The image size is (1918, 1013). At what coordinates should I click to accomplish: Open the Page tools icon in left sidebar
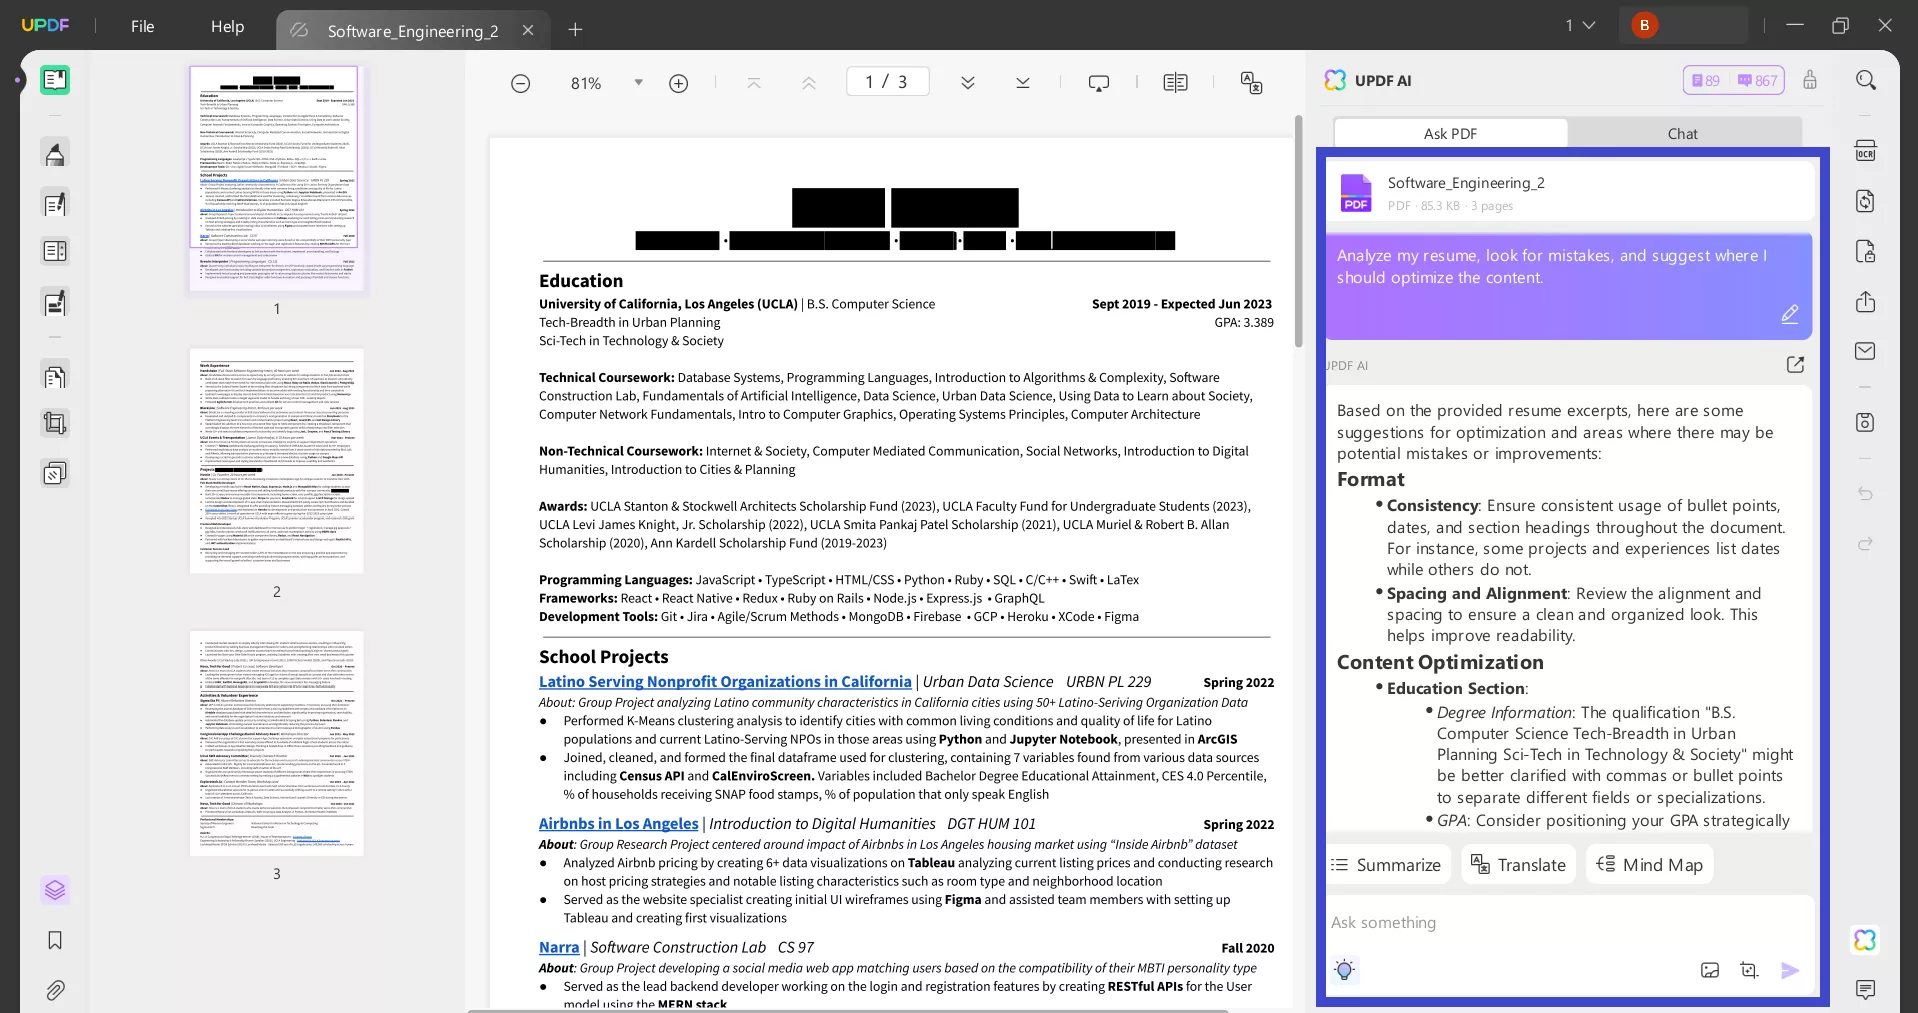55,376
